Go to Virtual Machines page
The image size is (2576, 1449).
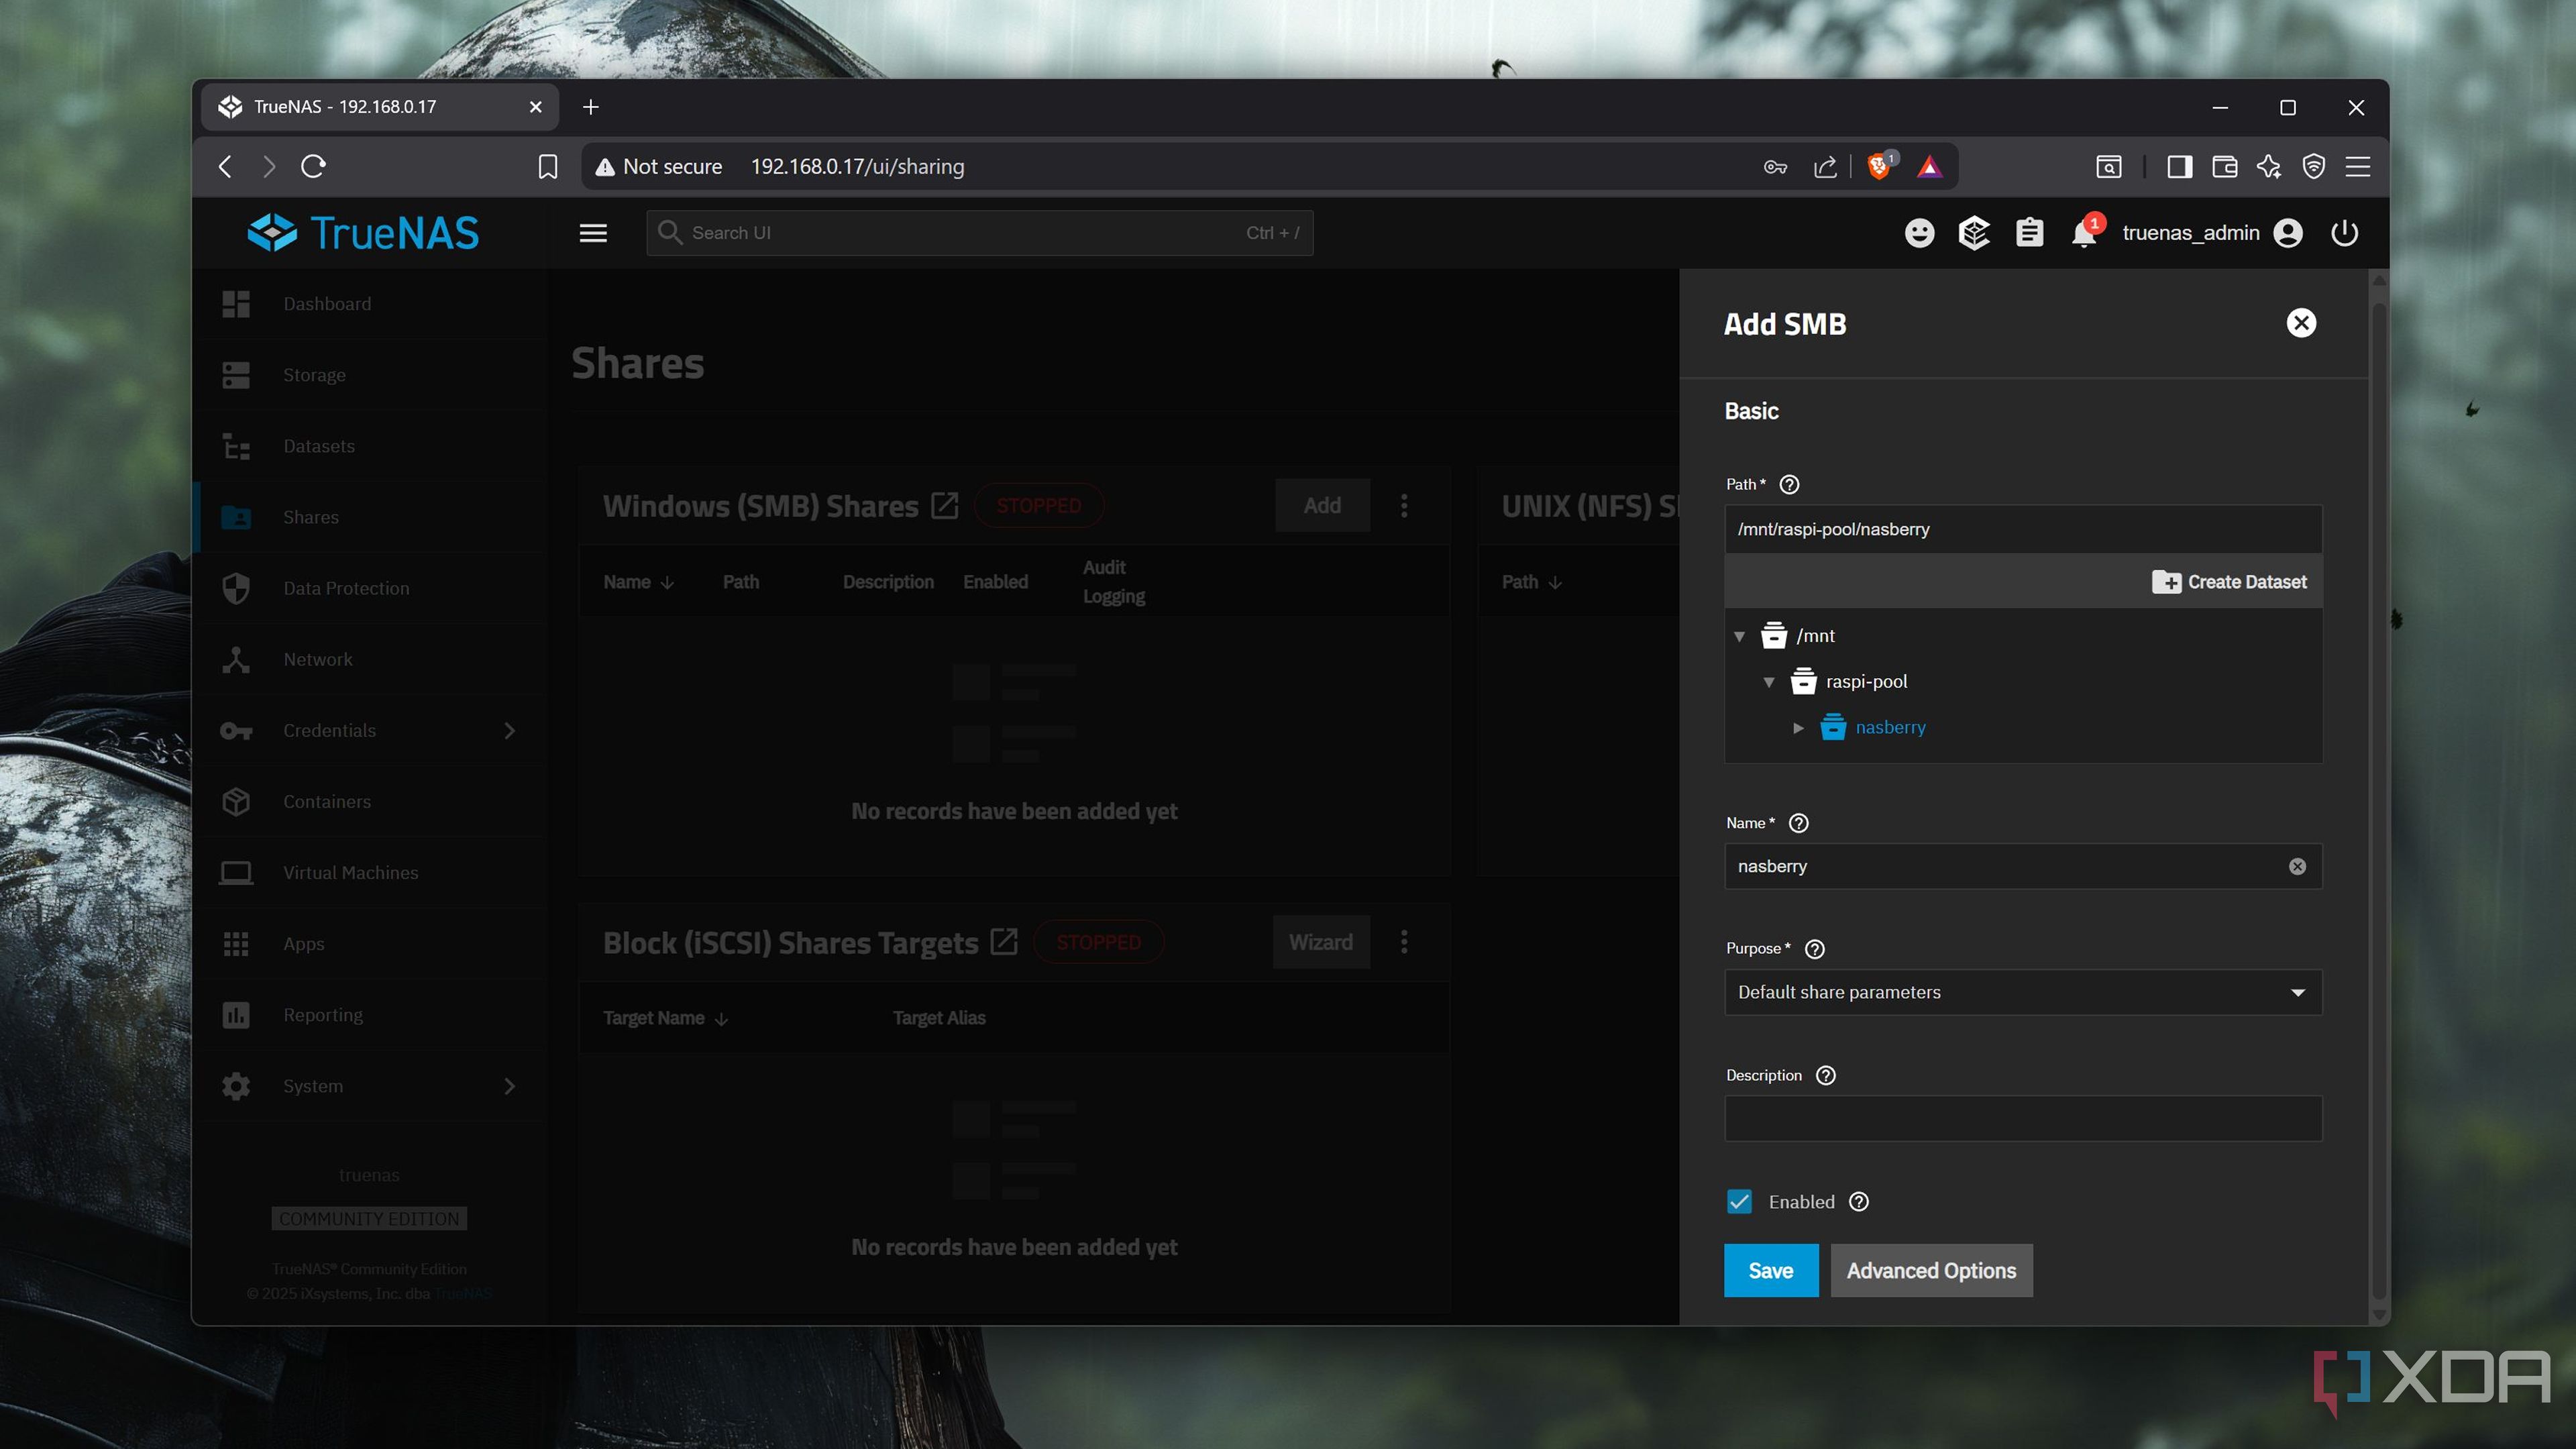coord(372,873)
